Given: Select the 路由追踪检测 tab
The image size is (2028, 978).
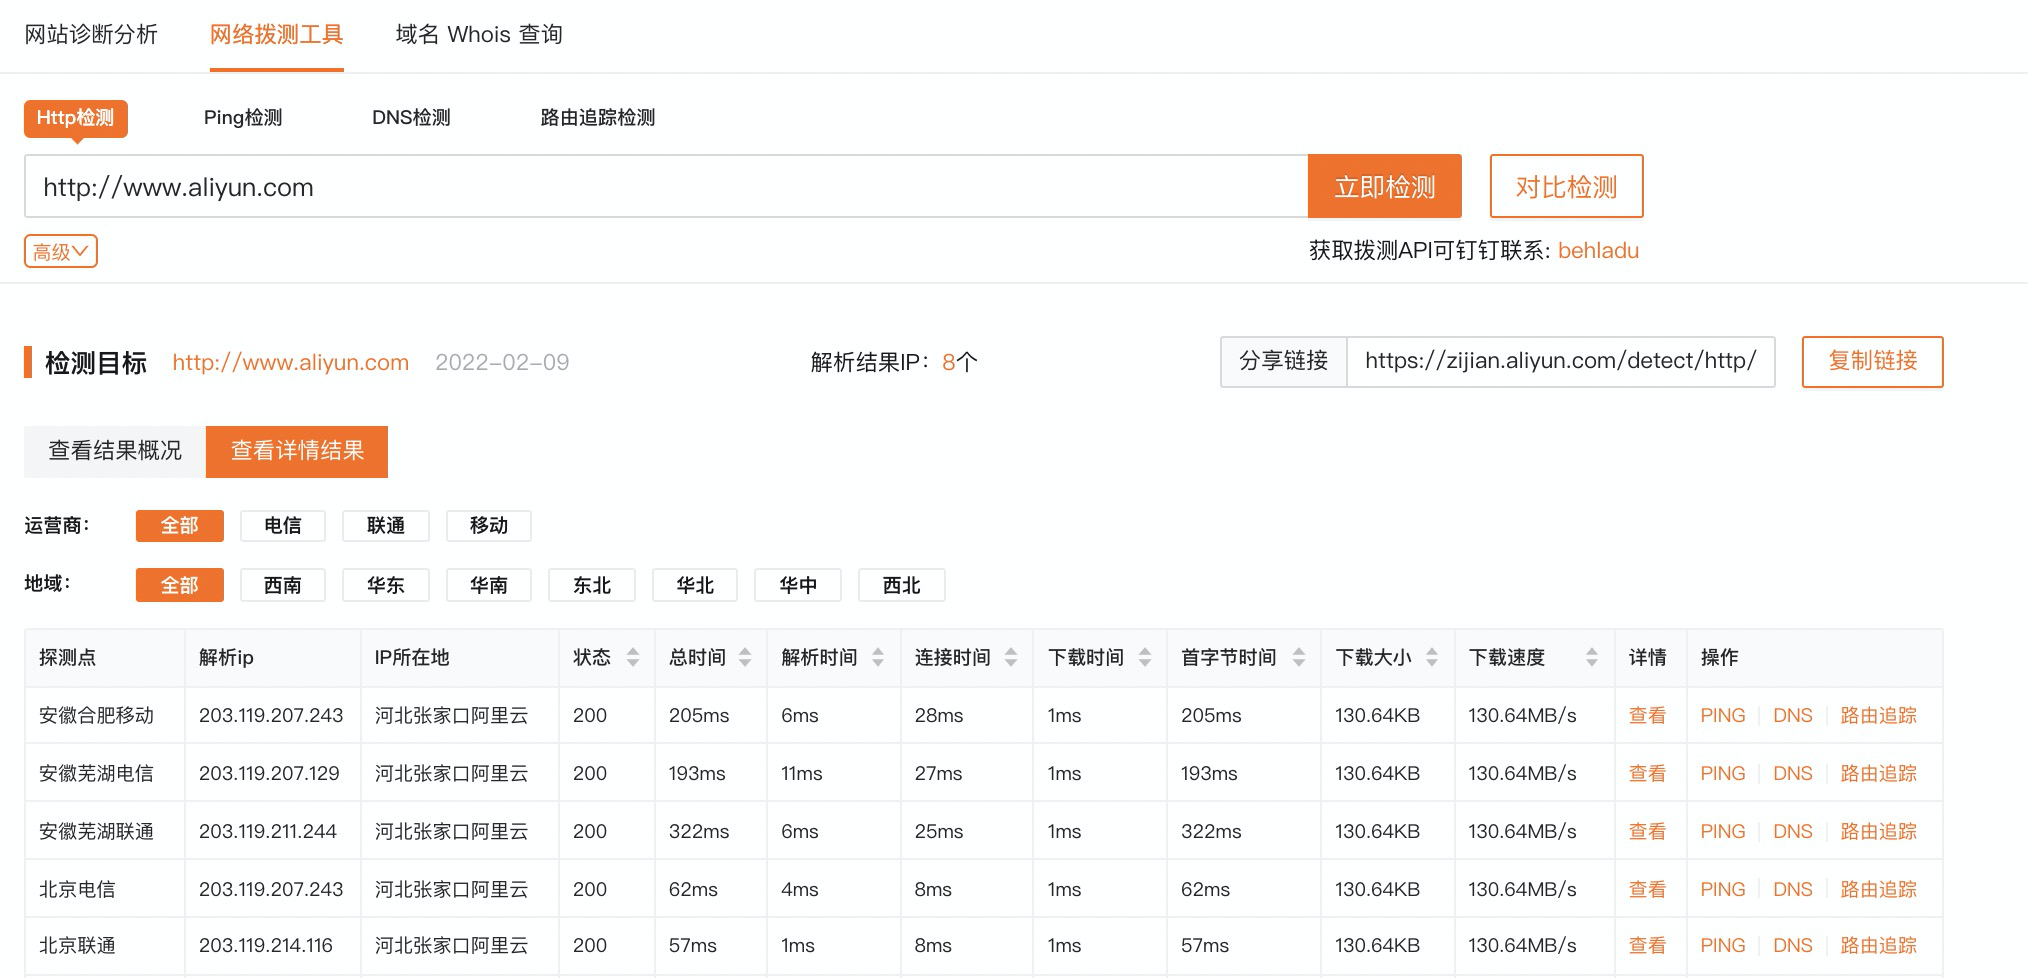Looking at the screenshot, I should 598,118.
